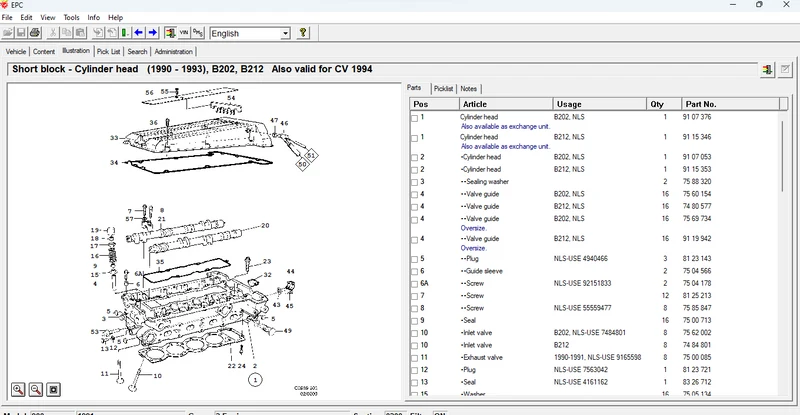Go forward with the blue right arrow
The height and width of the screenshot is (415, 800).
pos(153,33)
